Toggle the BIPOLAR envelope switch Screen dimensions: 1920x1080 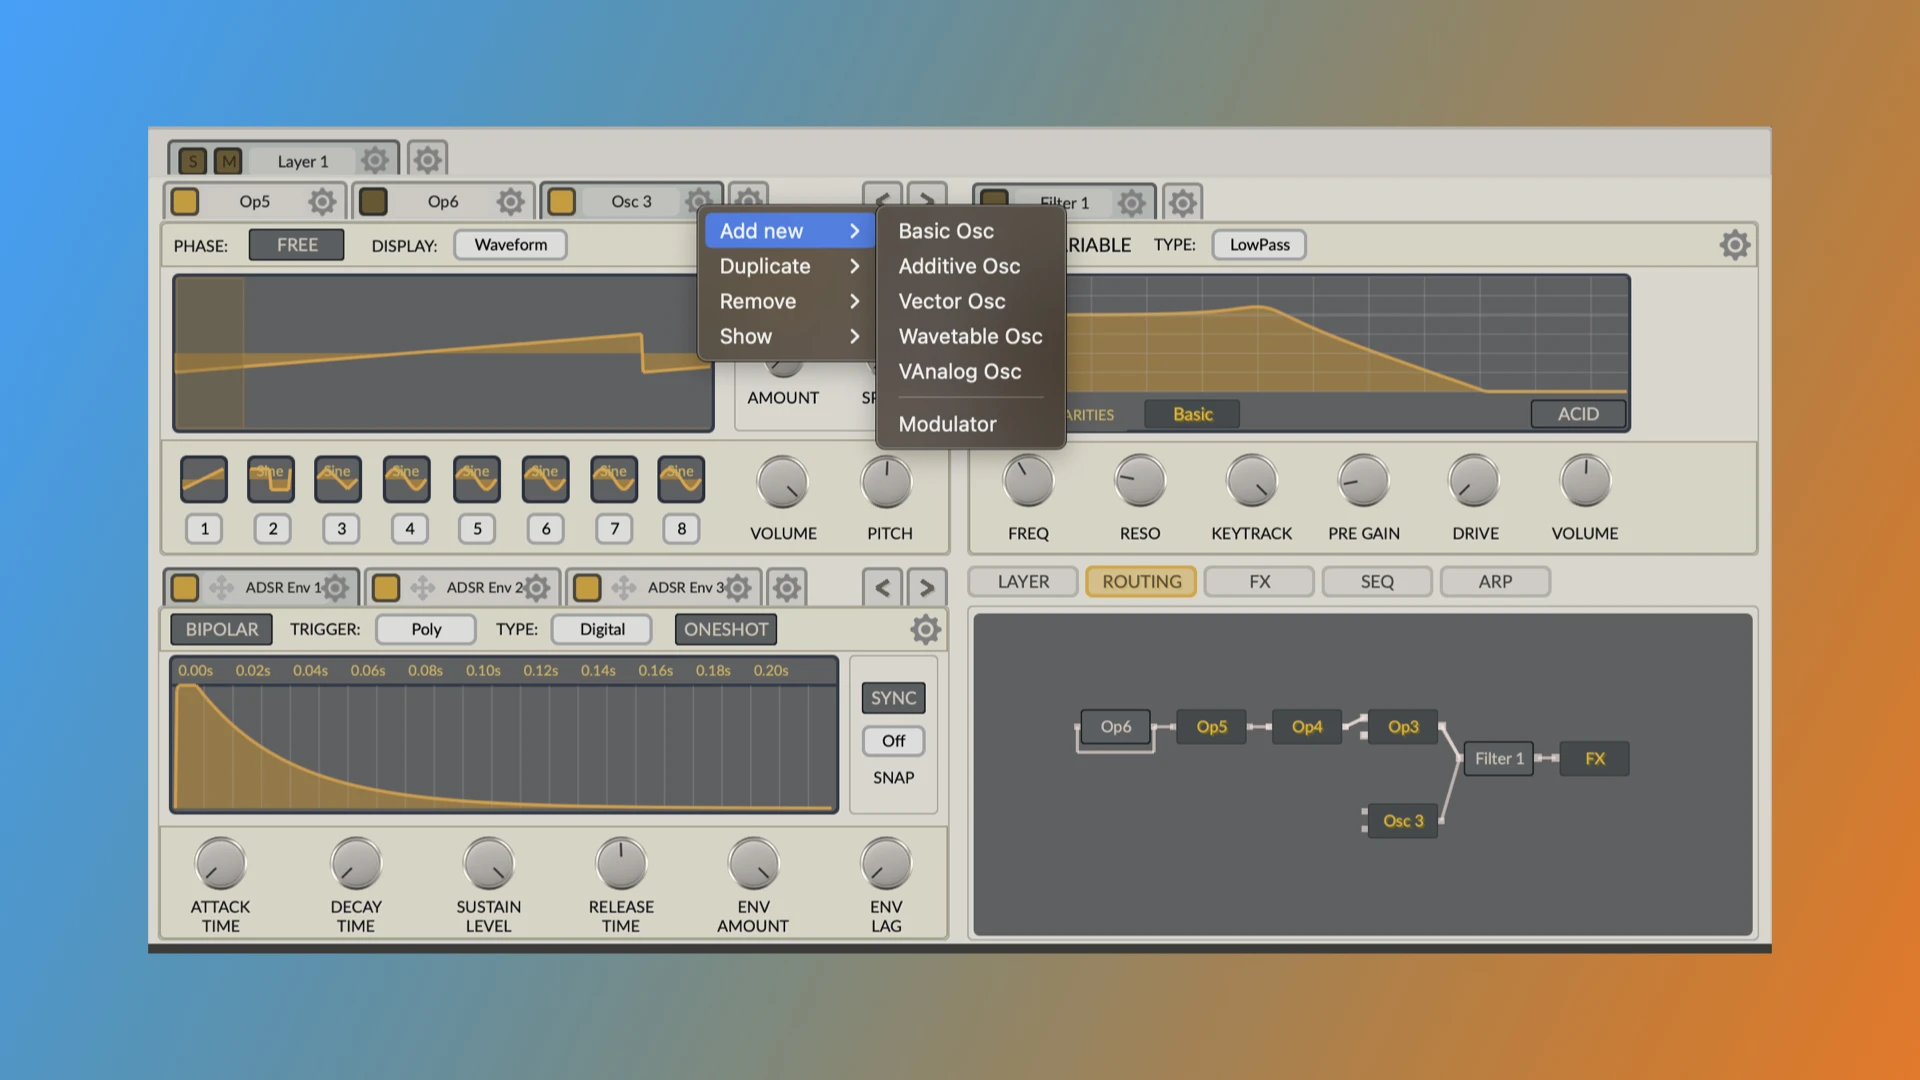coord(221,629)
